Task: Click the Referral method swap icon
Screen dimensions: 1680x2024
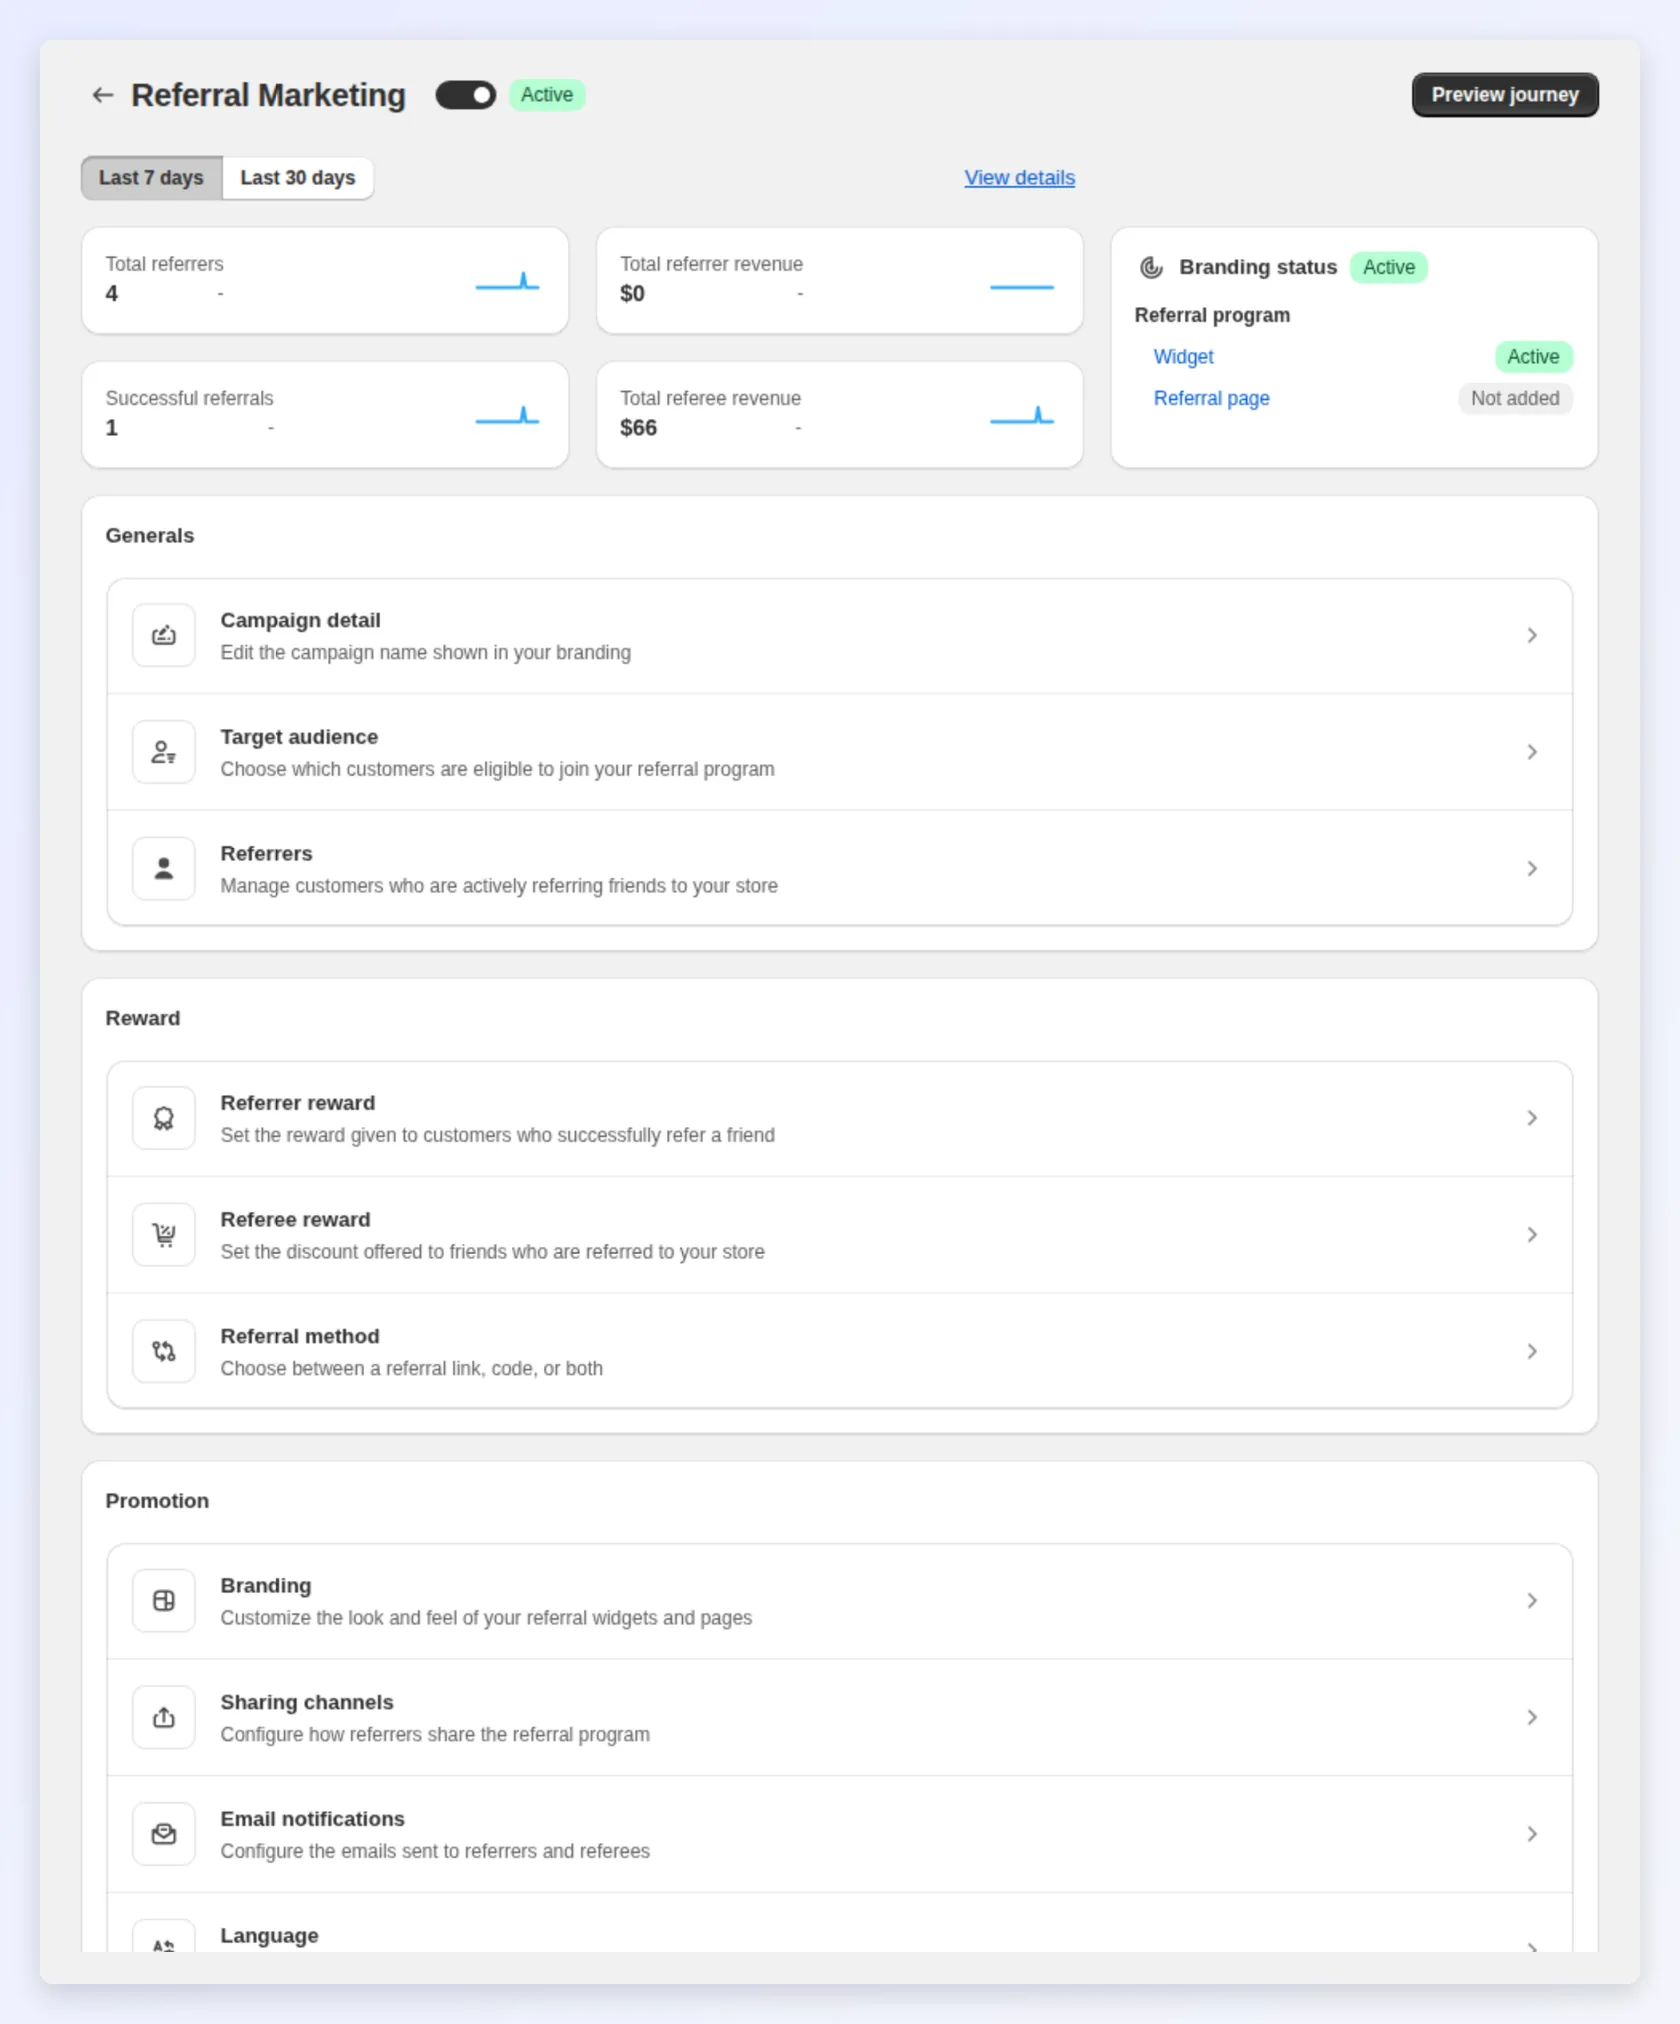Action: [x=164, y=1351]
